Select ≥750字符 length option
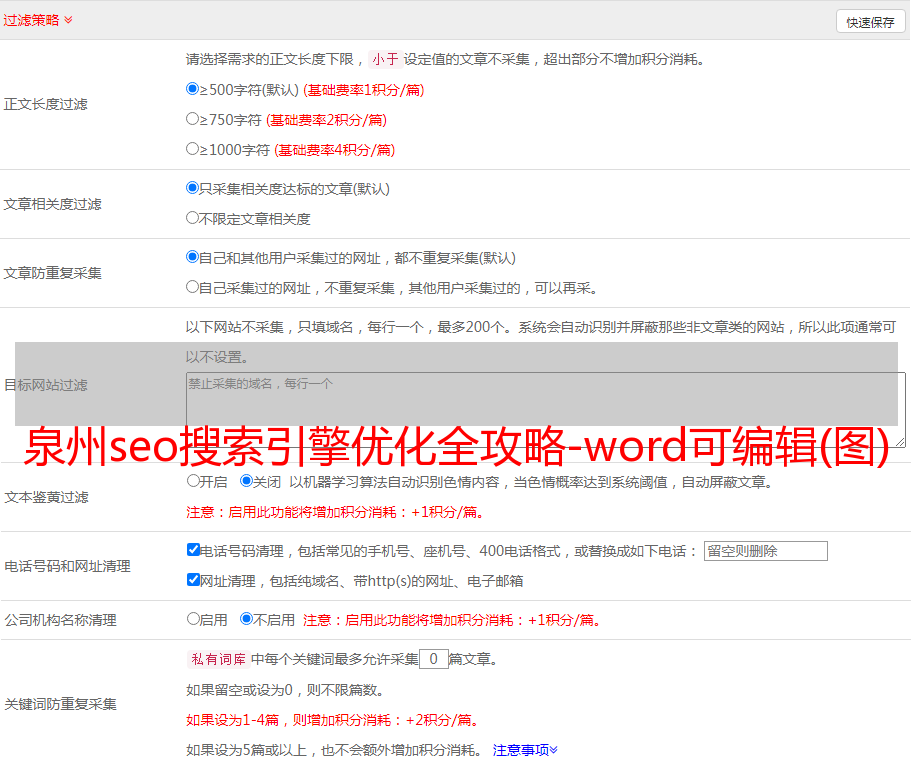 [x=193, y=119]
